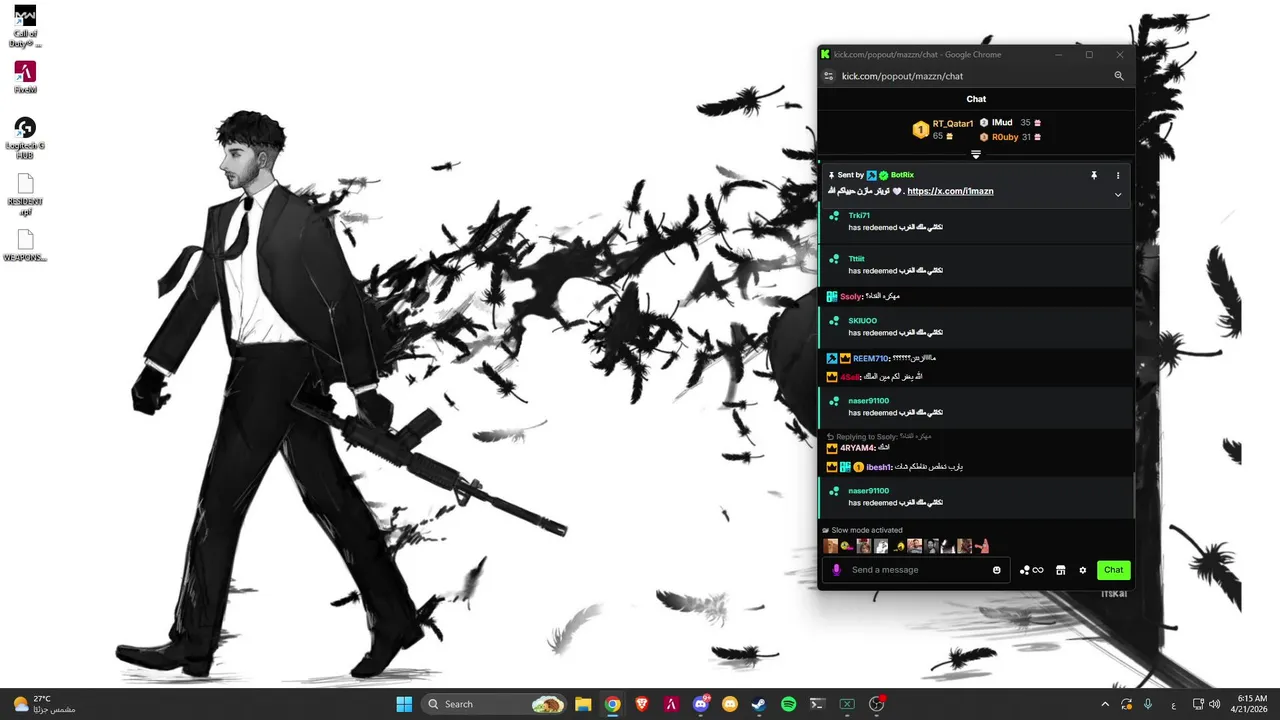Click the first emote in quick emote row
The height and width of the screenshot is (720, 1280).
pyautogui.click(x=831, y=546)
